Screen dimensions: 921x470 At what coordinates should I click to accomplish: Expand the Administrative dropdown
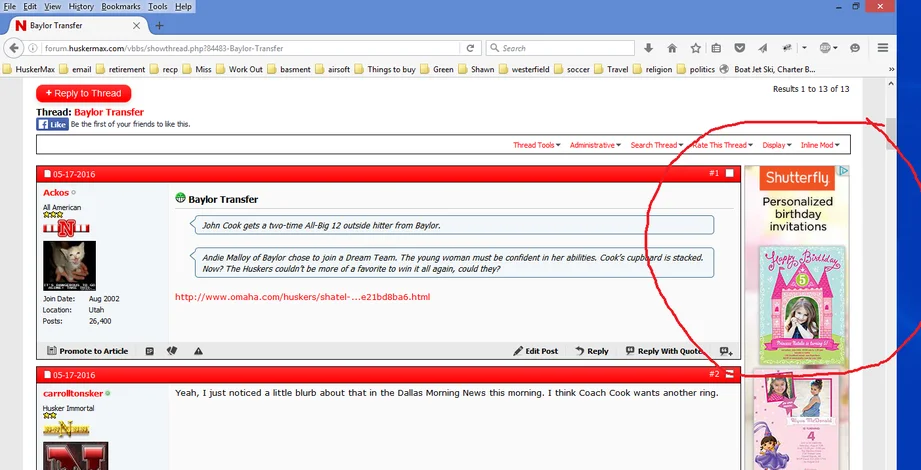tap(595, 145)
